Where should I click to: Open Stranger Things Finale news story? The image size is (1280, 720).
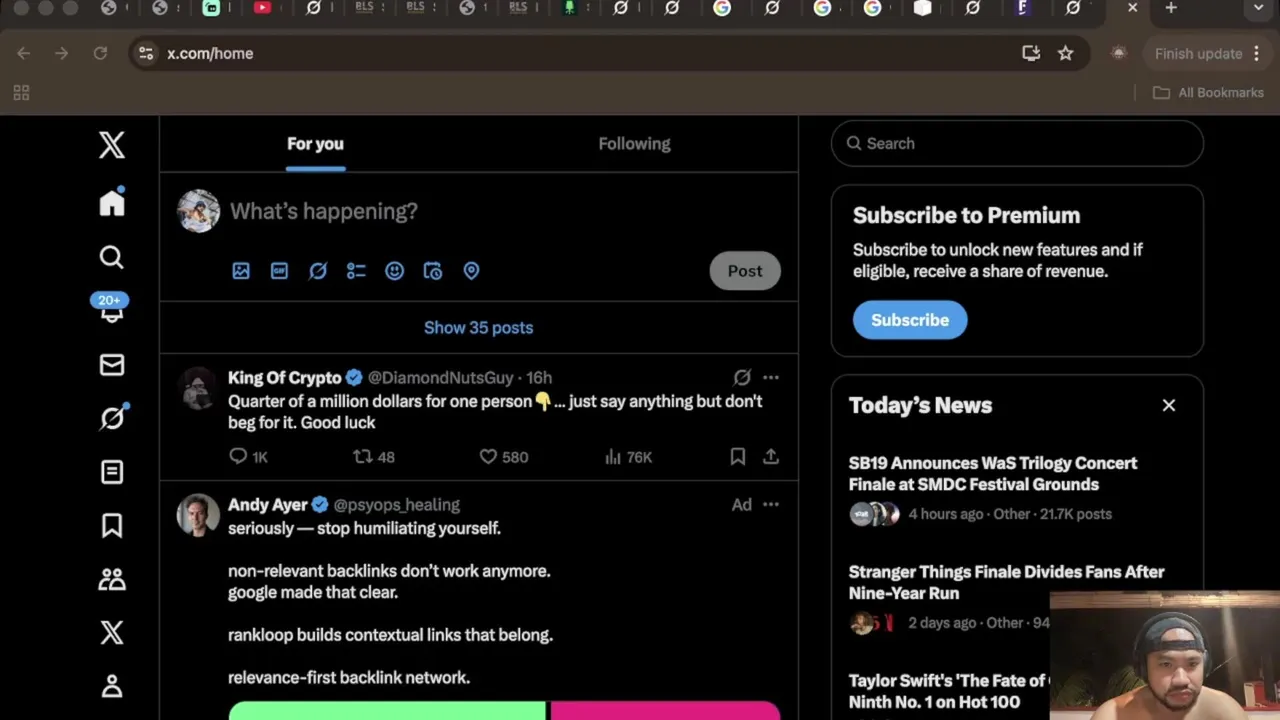(x=1006, y=582)
